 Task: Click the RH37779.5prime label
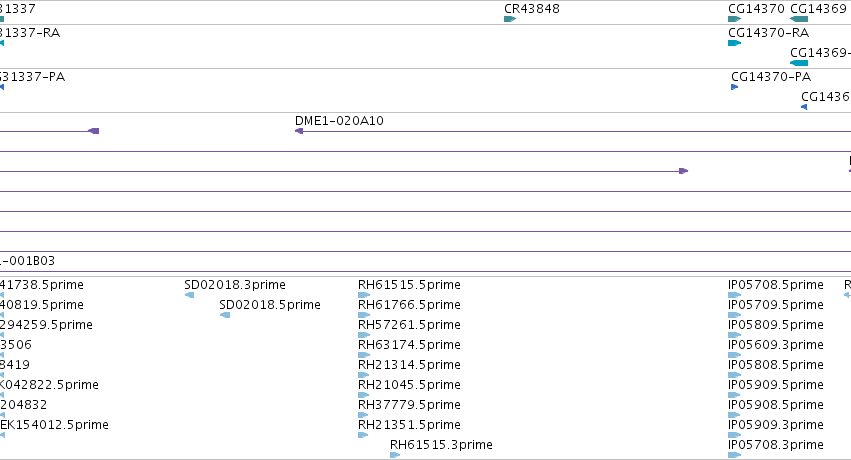[409, 405]
